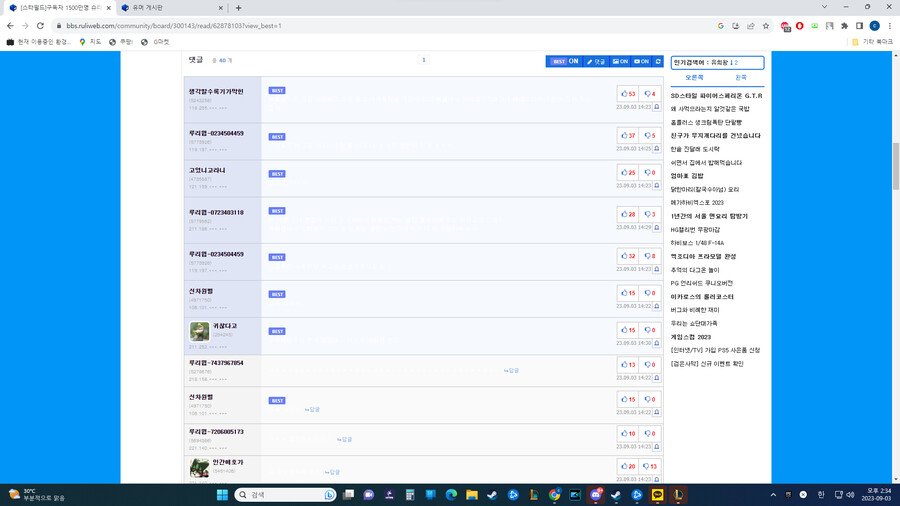Click the share page icon in address bar
The image size is (900, 506).
(x=751, y=26)
